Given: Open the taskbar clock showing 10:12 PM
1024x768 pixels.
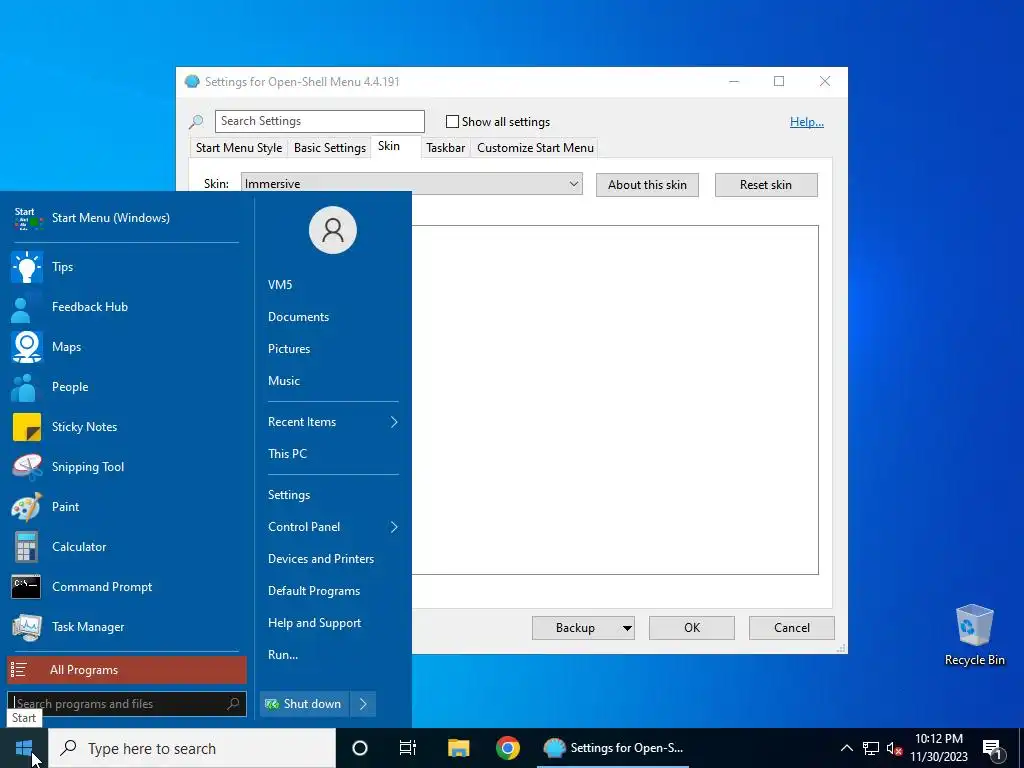Looking at the screenshot, I should (938, 748).
